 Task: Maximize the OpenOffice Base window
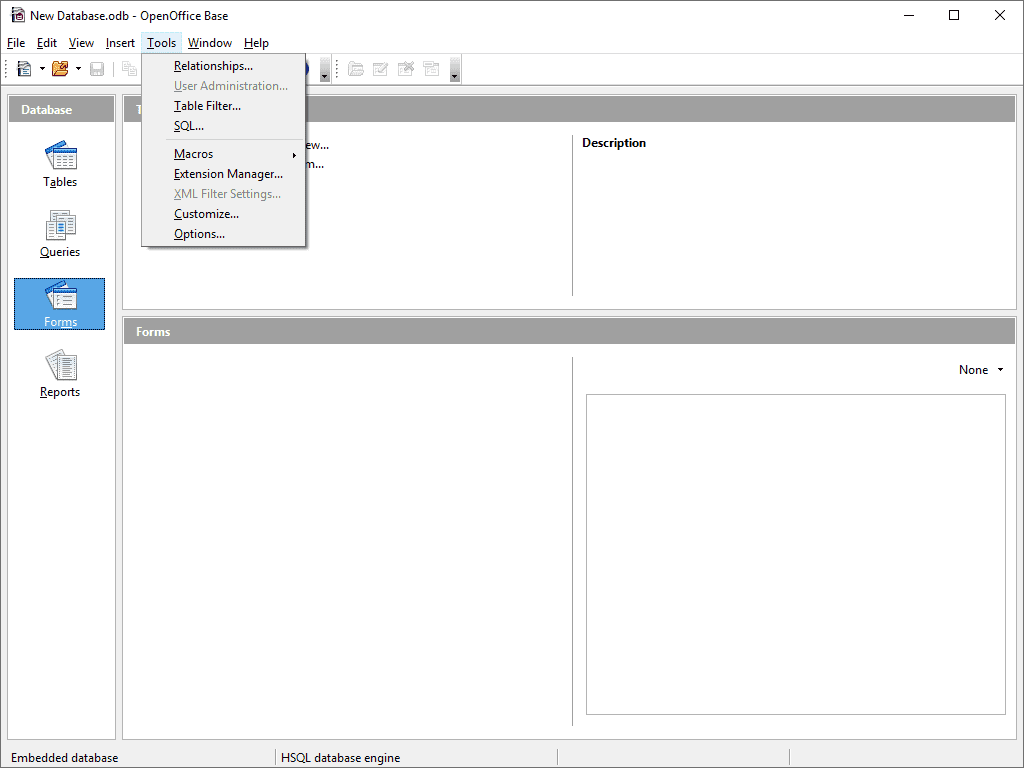[x=954, y=15]
